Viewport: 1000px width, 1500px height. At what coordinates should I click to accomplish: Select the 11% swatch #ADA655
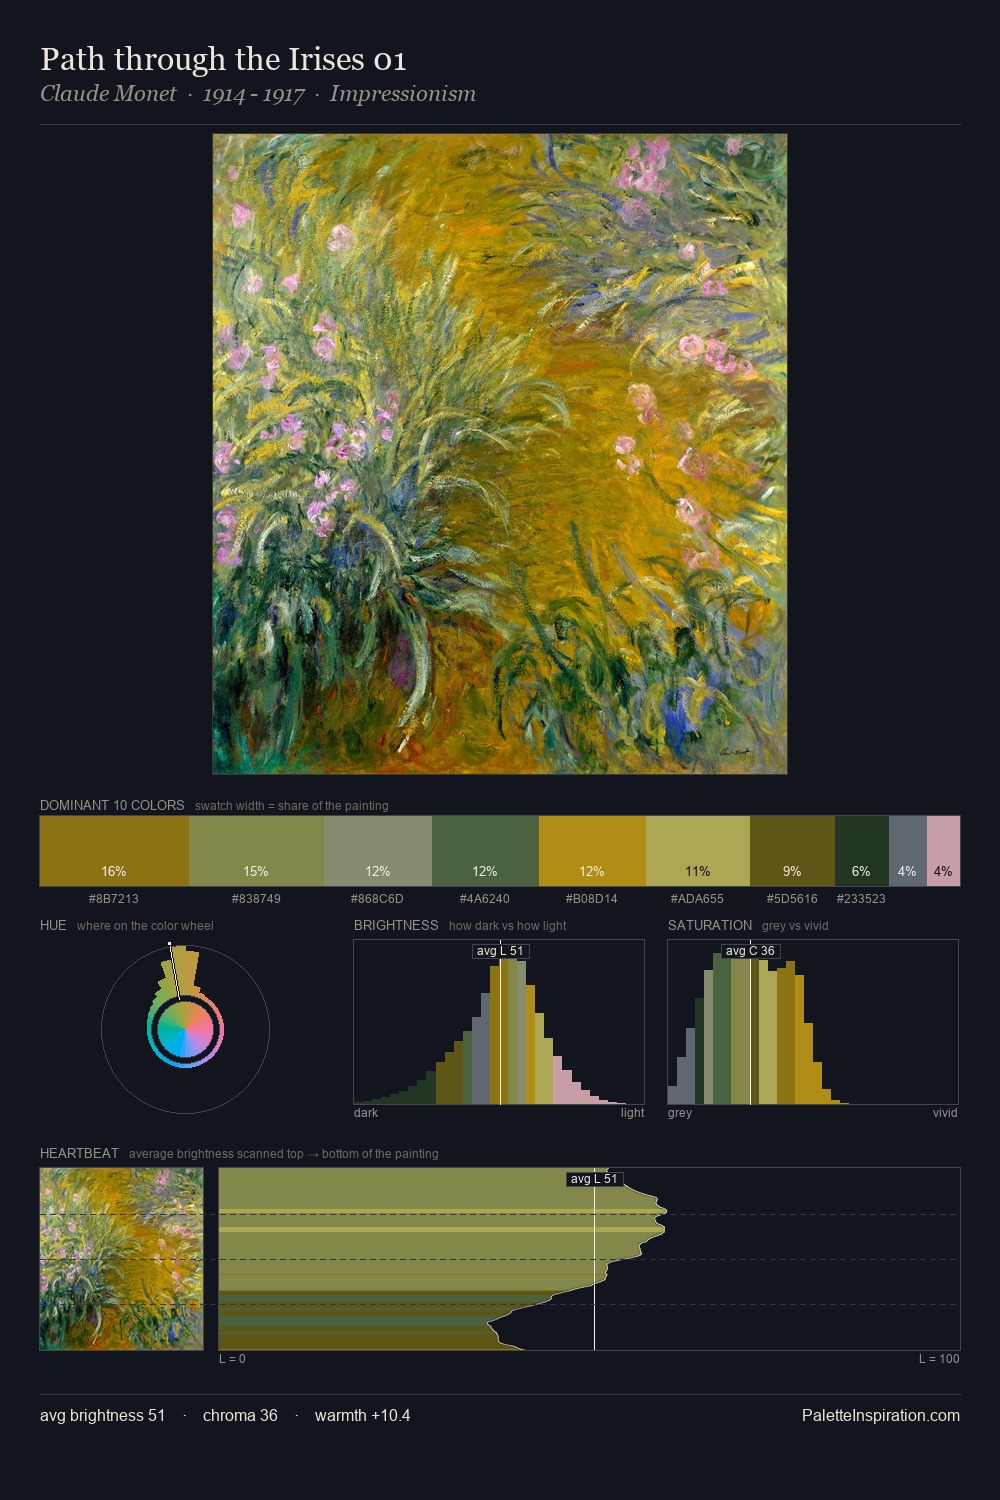(x=698, y=851)
